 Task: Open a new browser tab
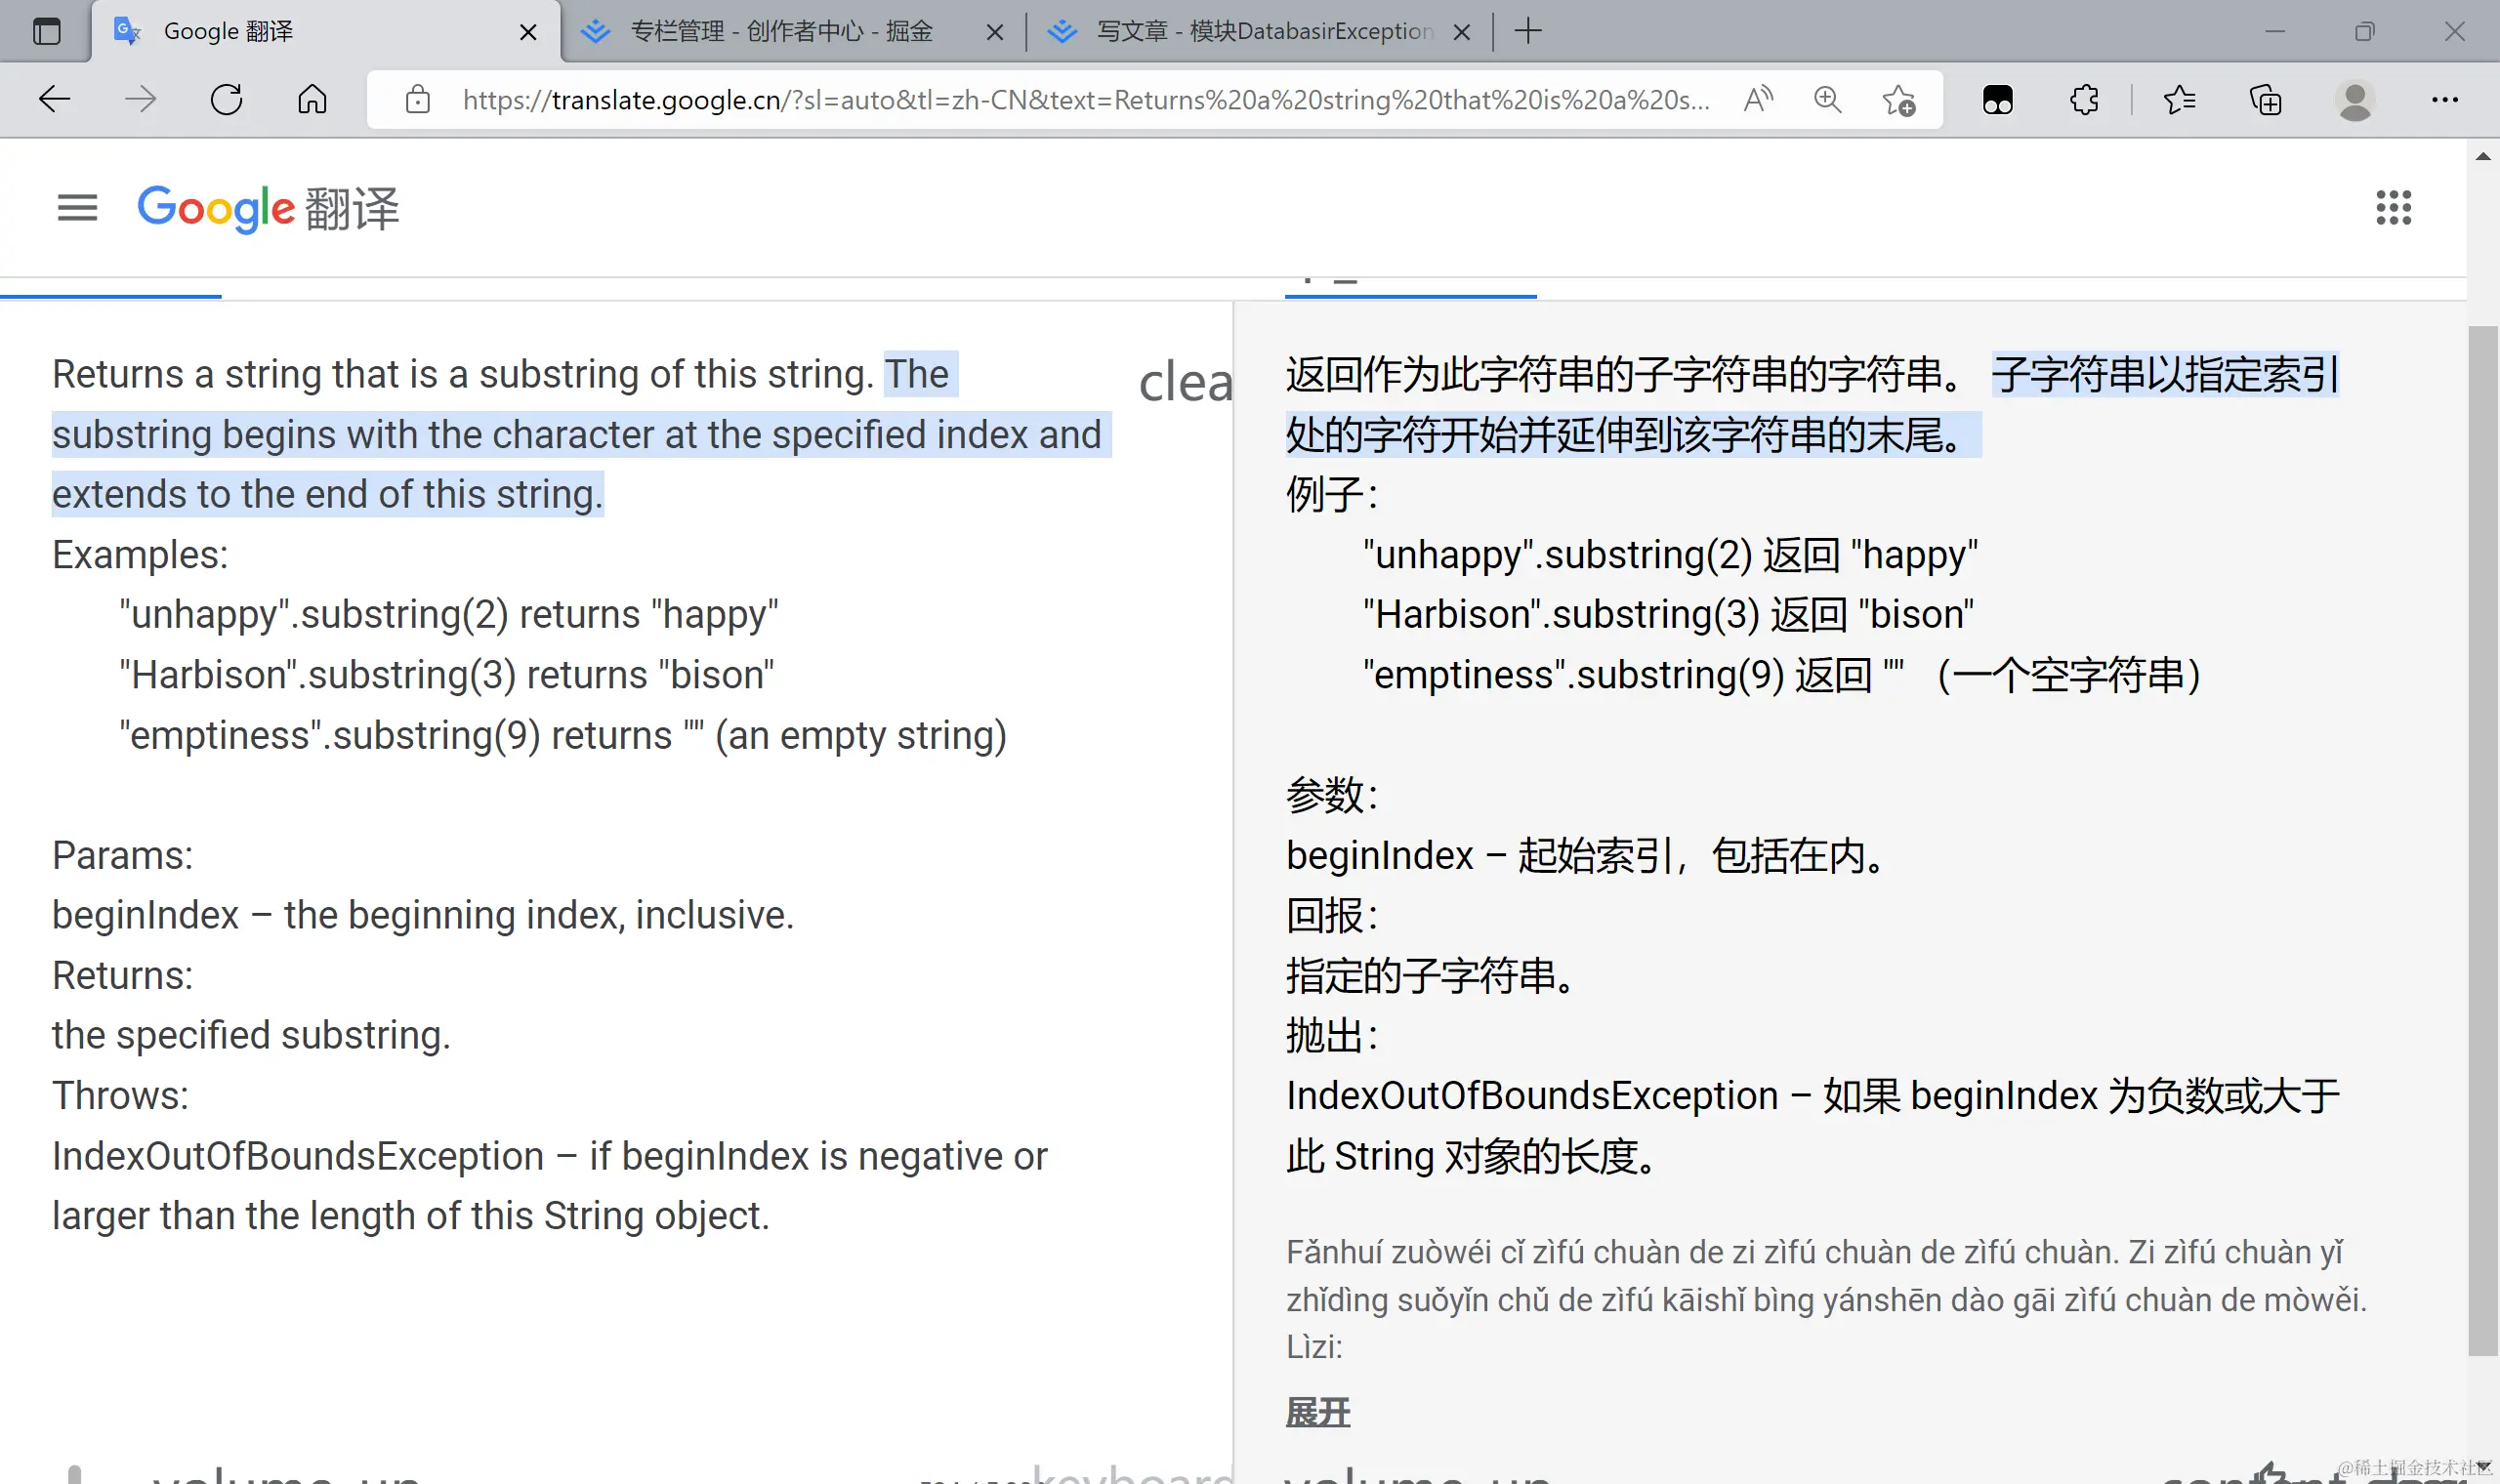(x=1527, y=32)
